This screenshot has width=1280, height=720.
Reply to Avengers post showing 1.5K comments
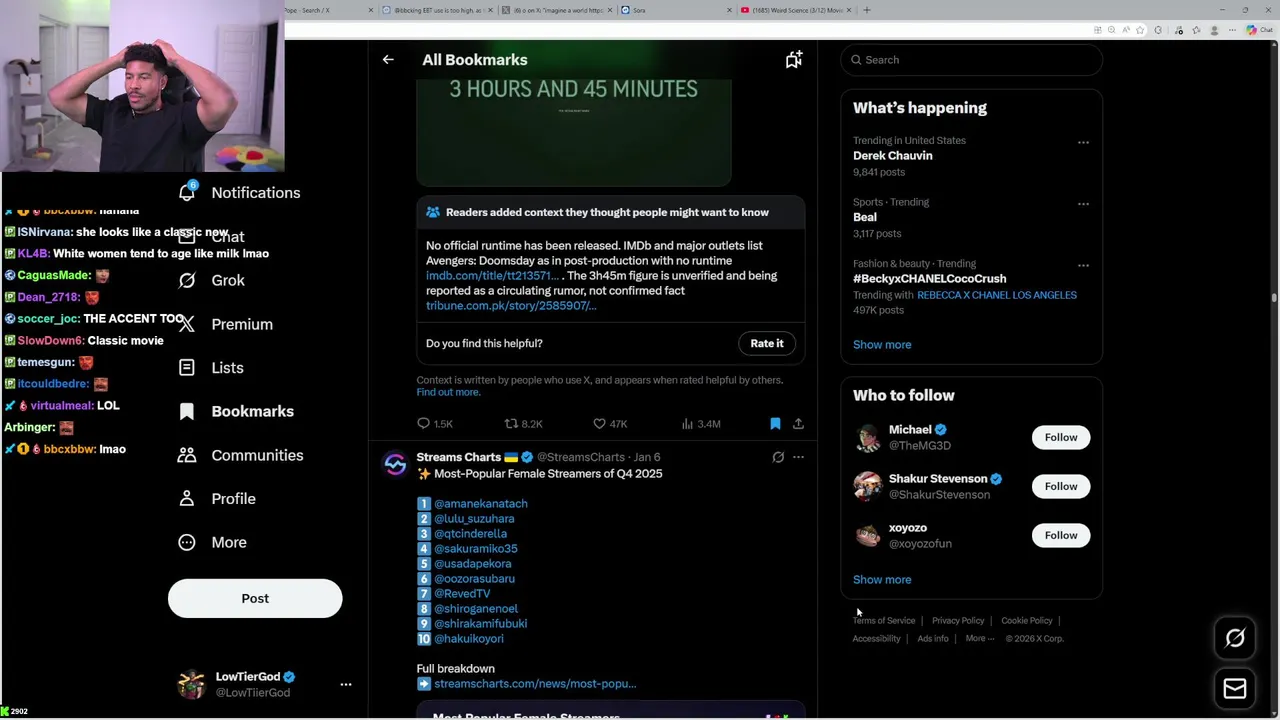434,424
